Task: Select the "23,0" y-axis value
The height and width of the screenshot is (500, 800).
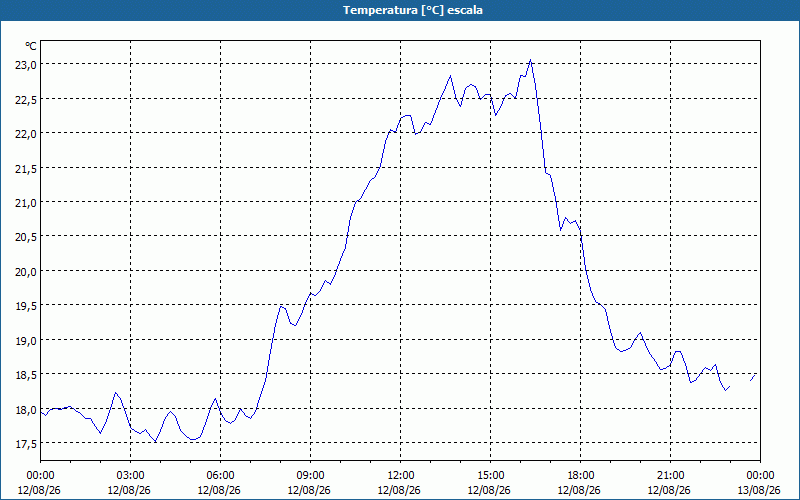Action: pos(27,65)
